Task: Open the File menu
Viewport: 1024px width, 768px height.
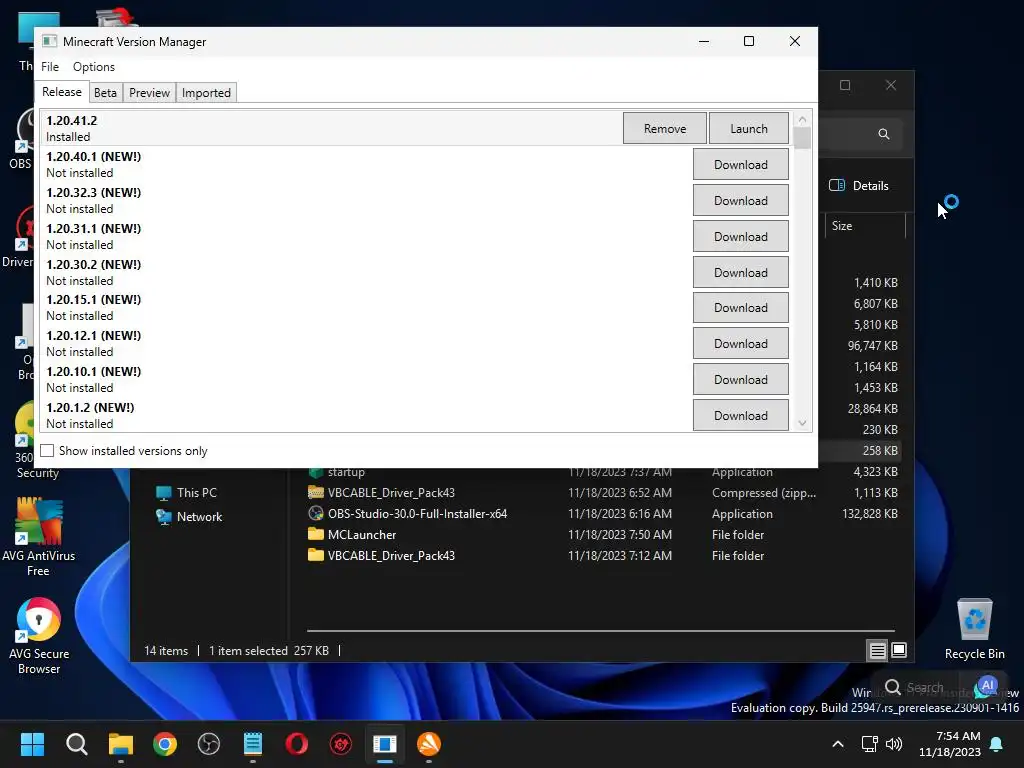Action: pos(50,67)
